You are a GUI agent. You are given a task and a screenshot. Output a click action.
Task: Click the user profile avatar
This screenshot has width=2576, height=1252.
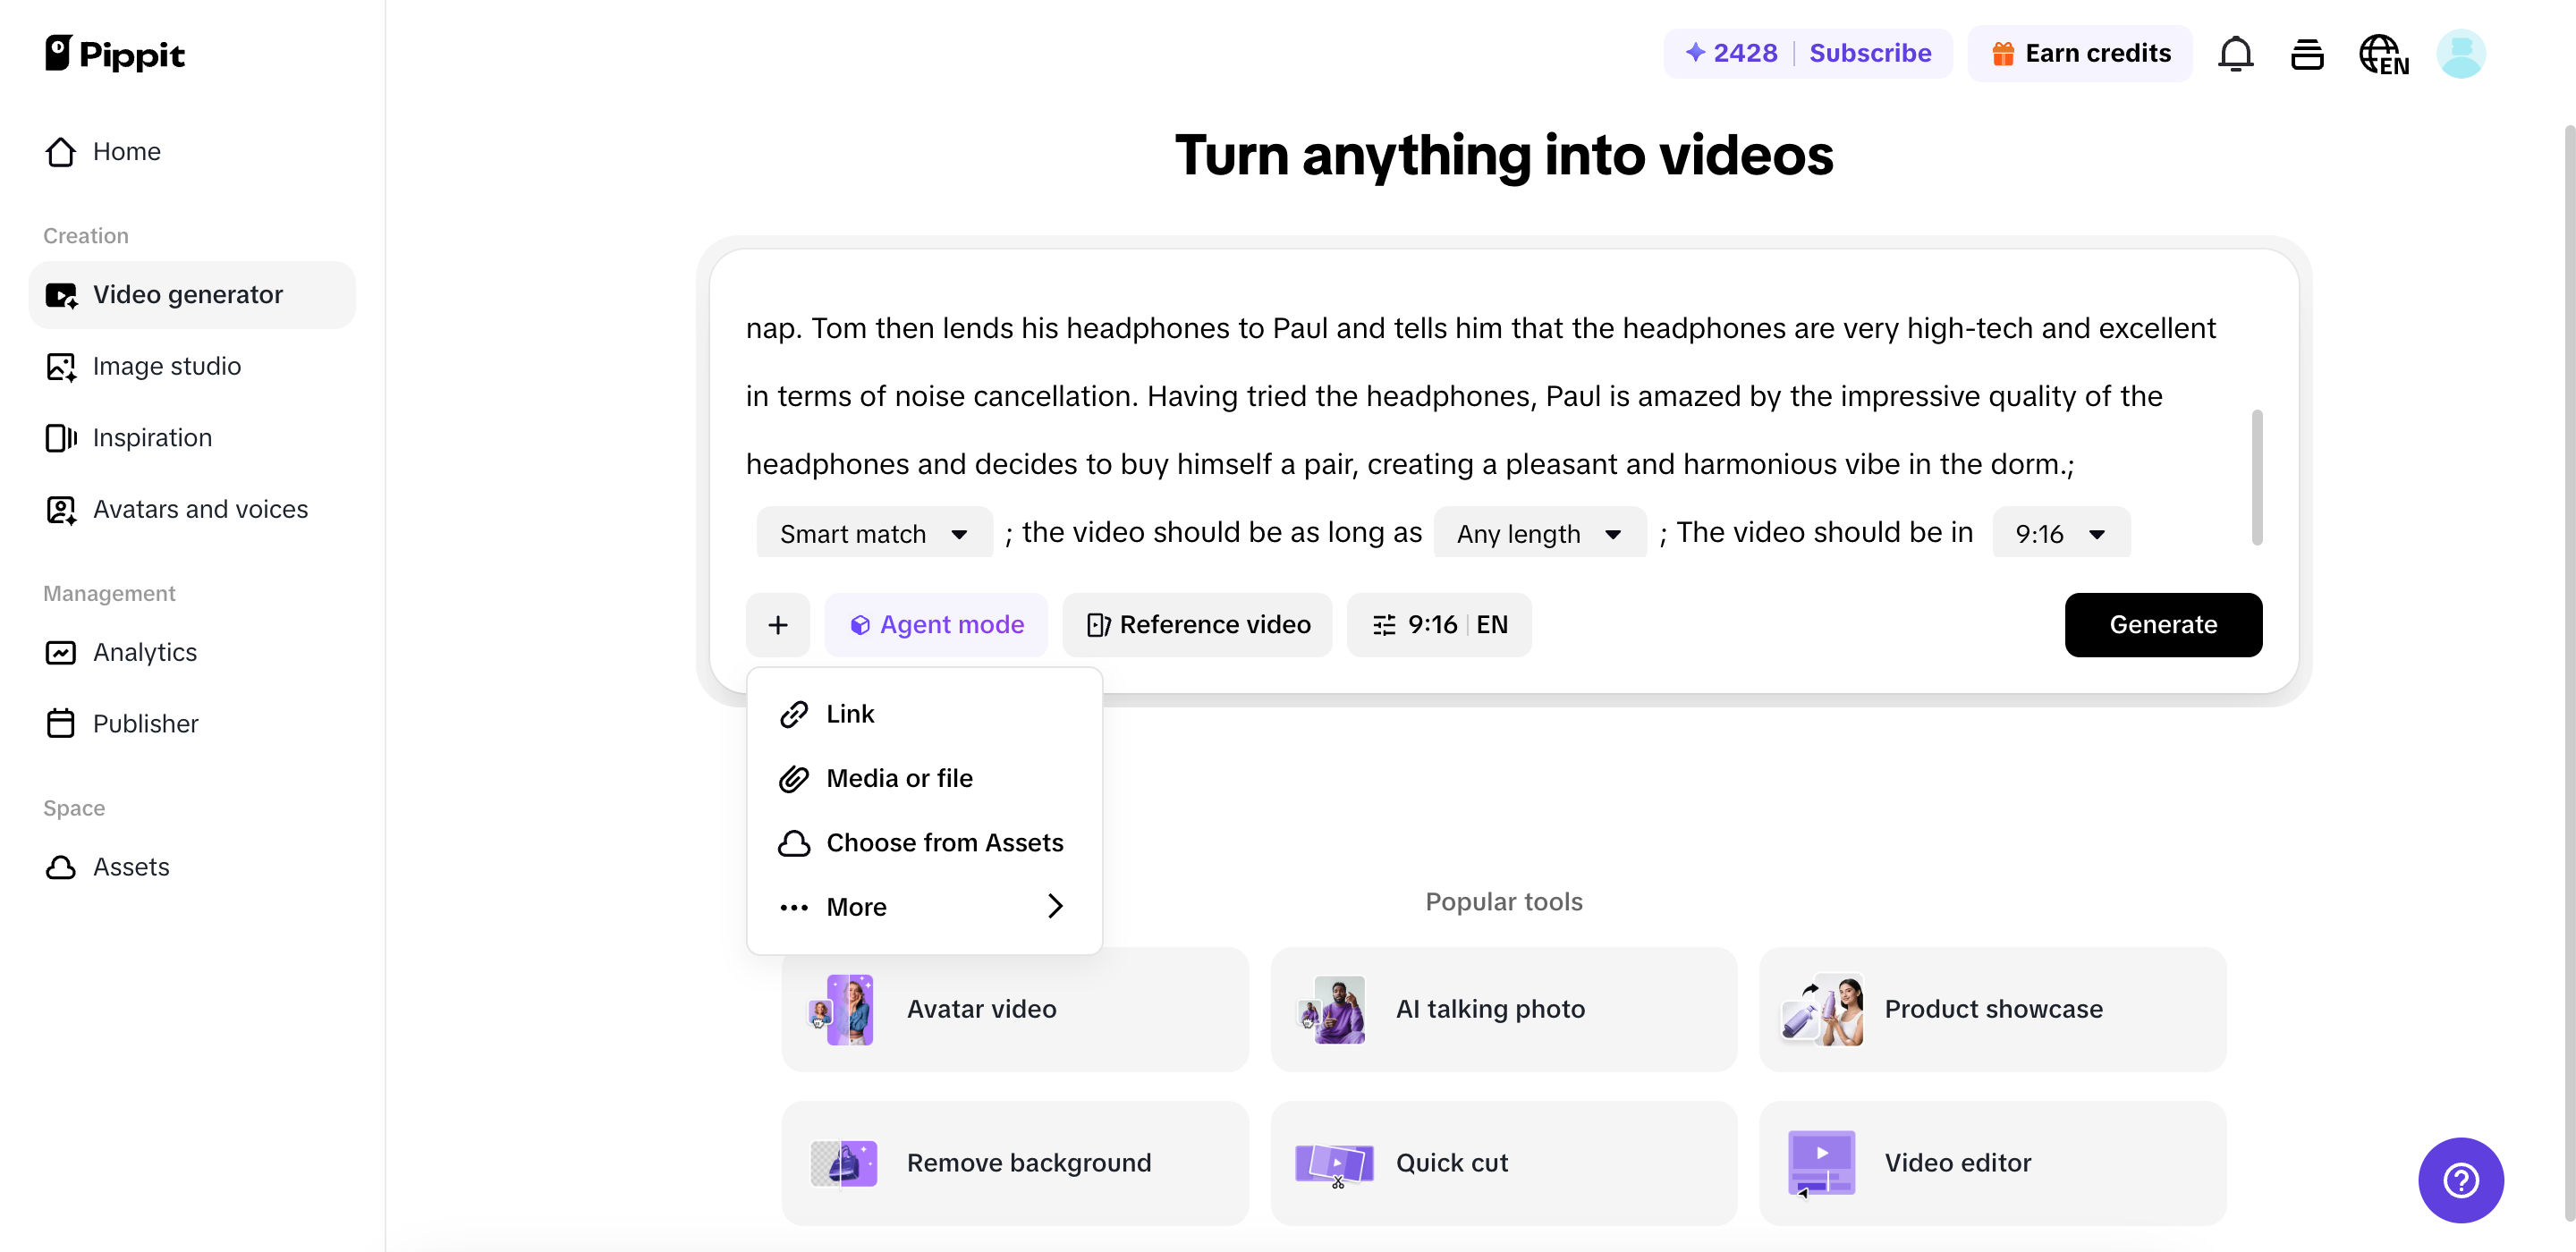pyautogui.click(x=2460, y=54)
